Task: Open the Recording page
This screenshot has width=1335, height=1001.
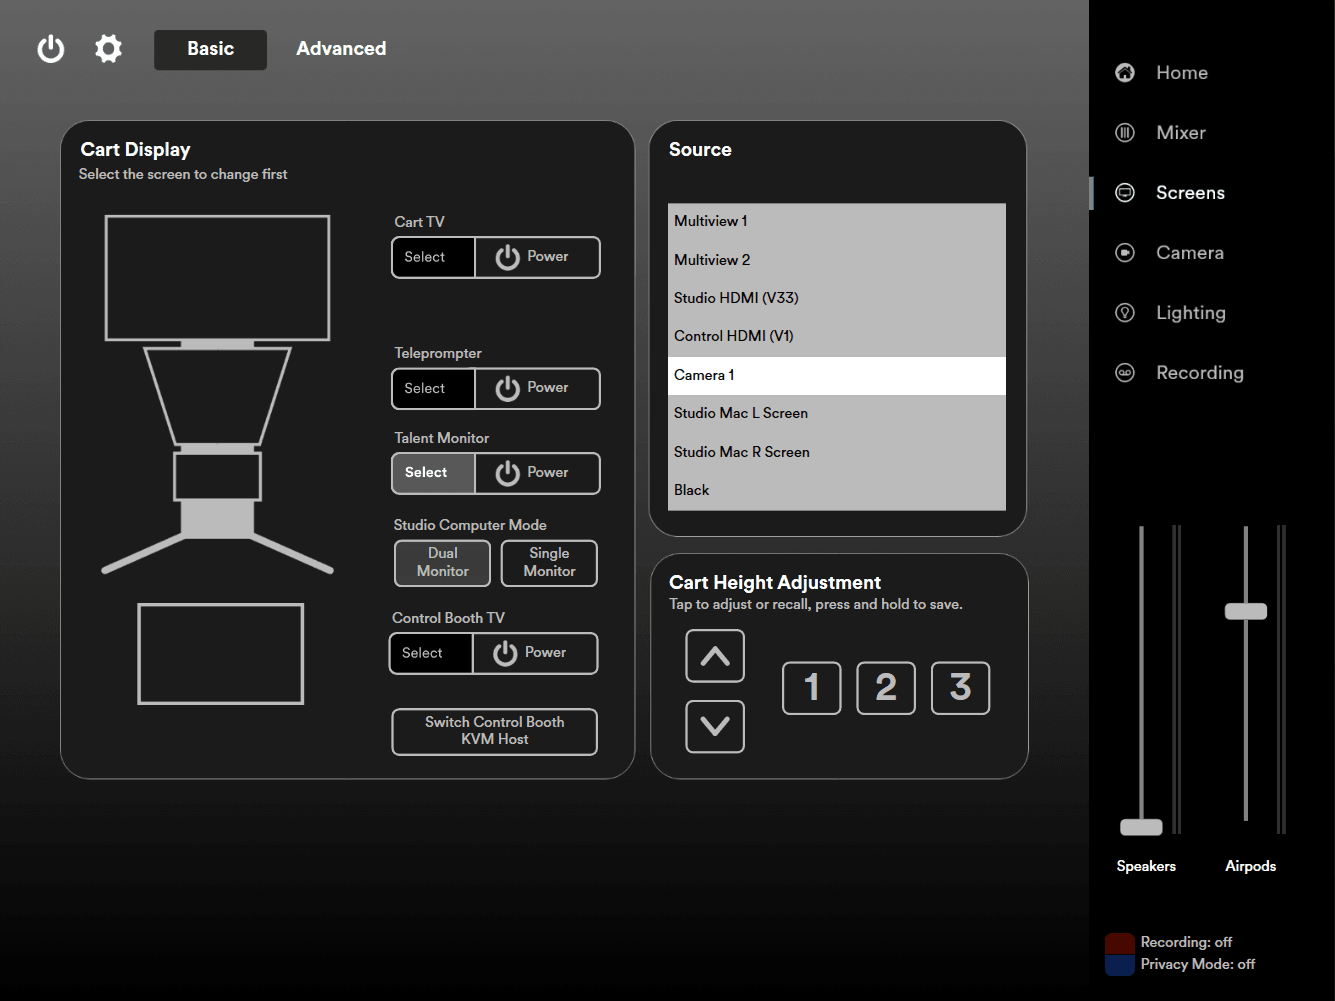Action: coord(1199,373)
